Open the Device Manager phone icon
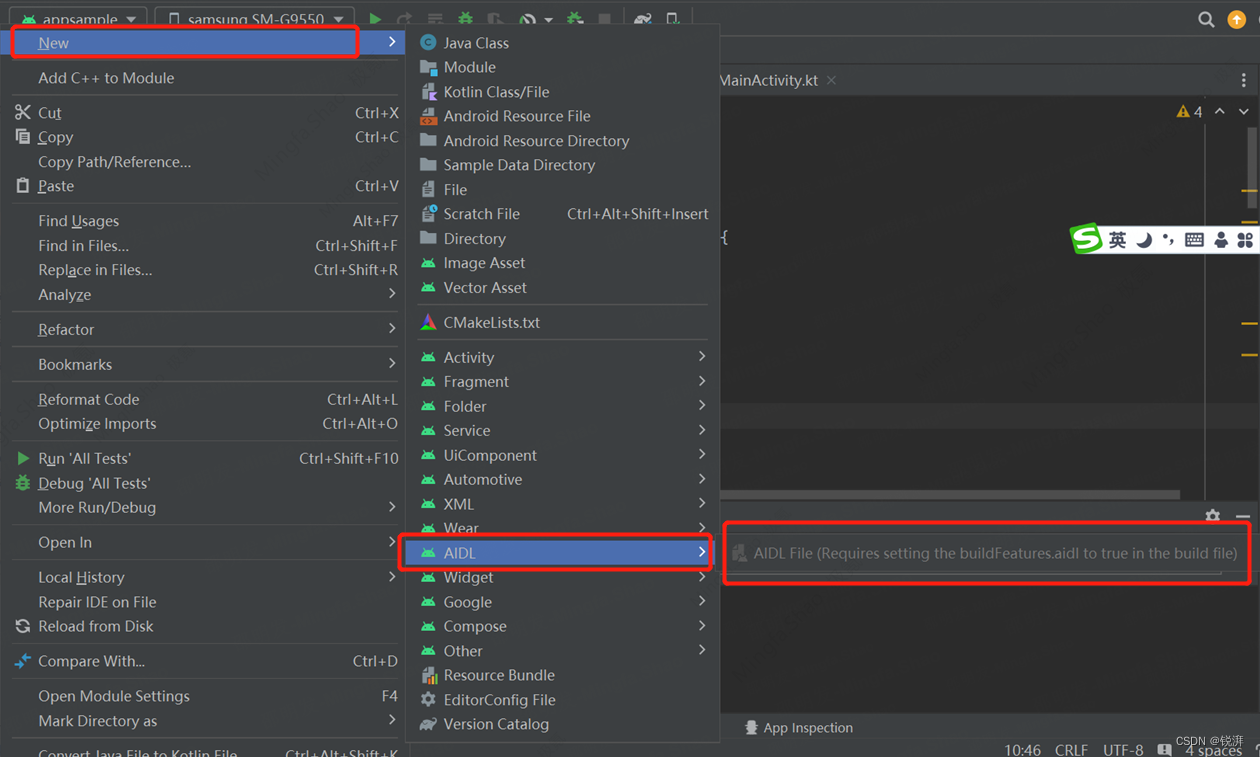Screen dimensions: 1260x757 pyautogui.click(x=672, y=18)
